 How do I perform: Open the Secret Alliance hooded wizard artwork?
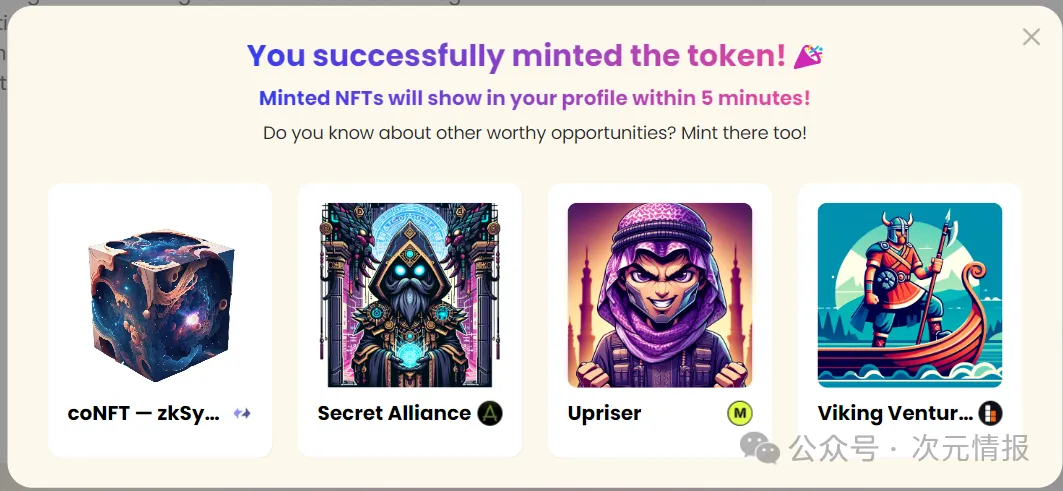point(410,295)
